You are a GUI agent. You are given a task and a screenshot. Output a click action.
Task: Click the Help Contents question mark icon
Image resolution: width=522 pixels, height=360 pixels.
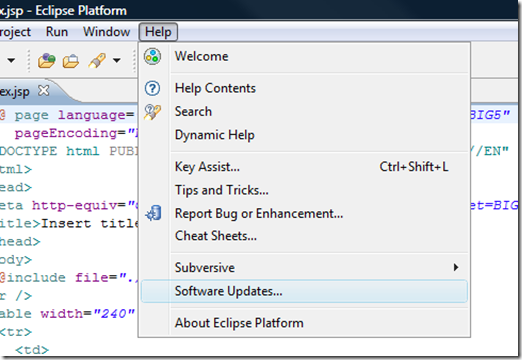152,88
